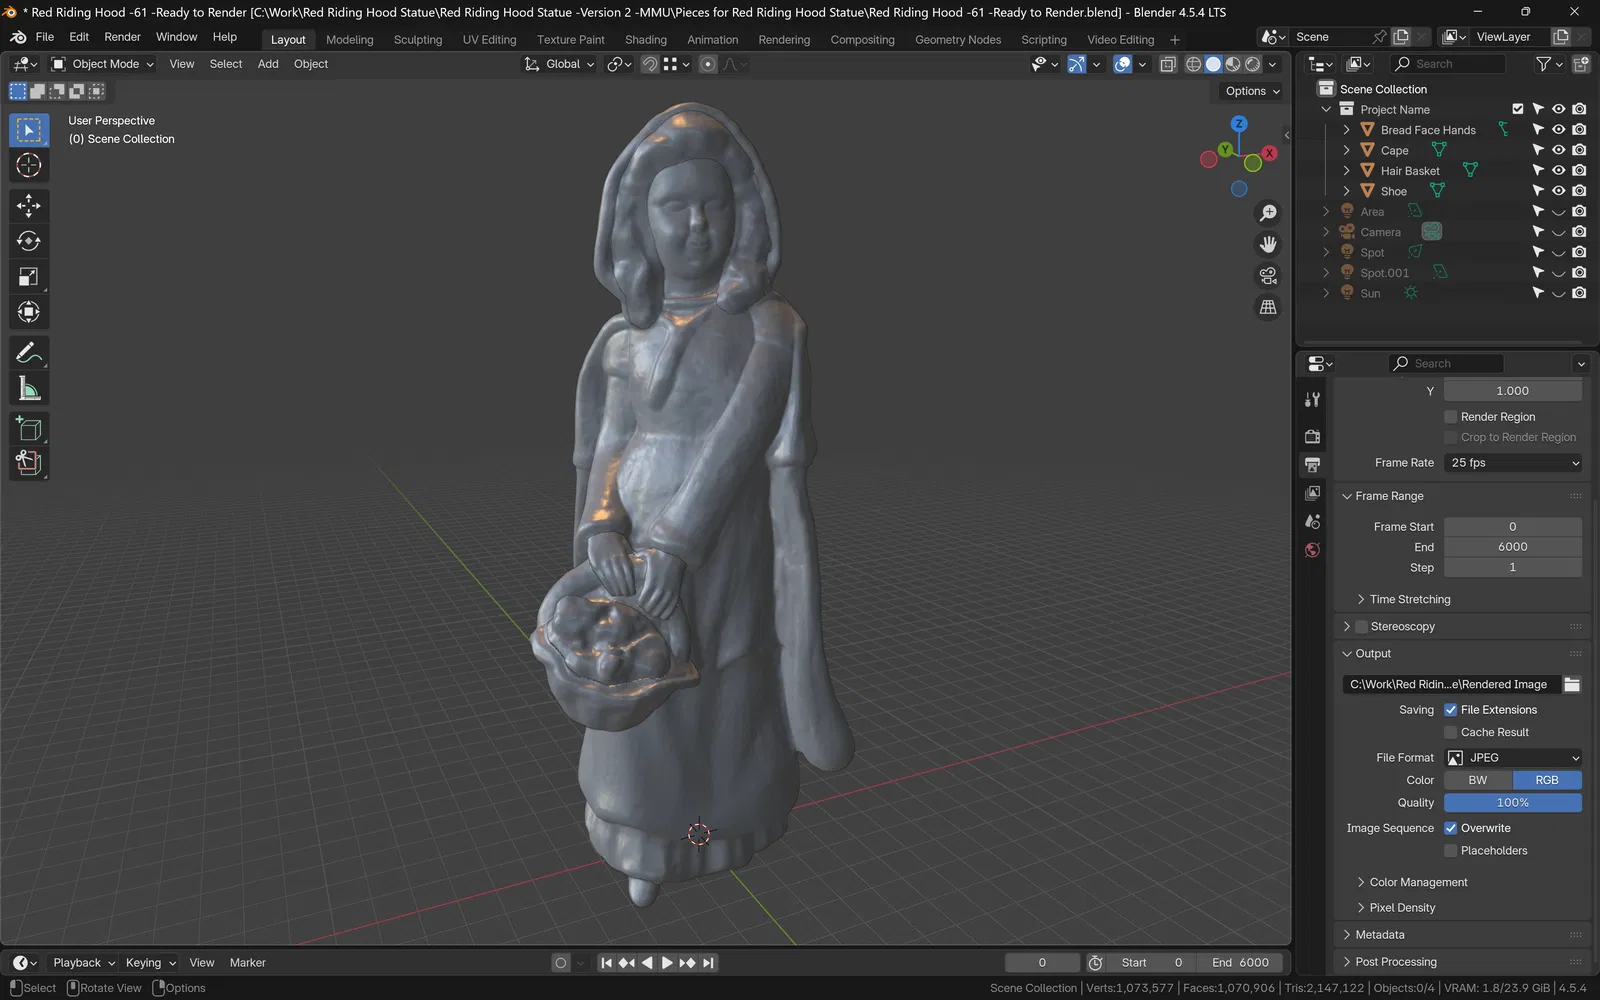Image resolution: width=1600 pixels, height=1000 pixels.
Task: Choose the Scale tool
Action: pyautogui.click(x=28, y=277)
